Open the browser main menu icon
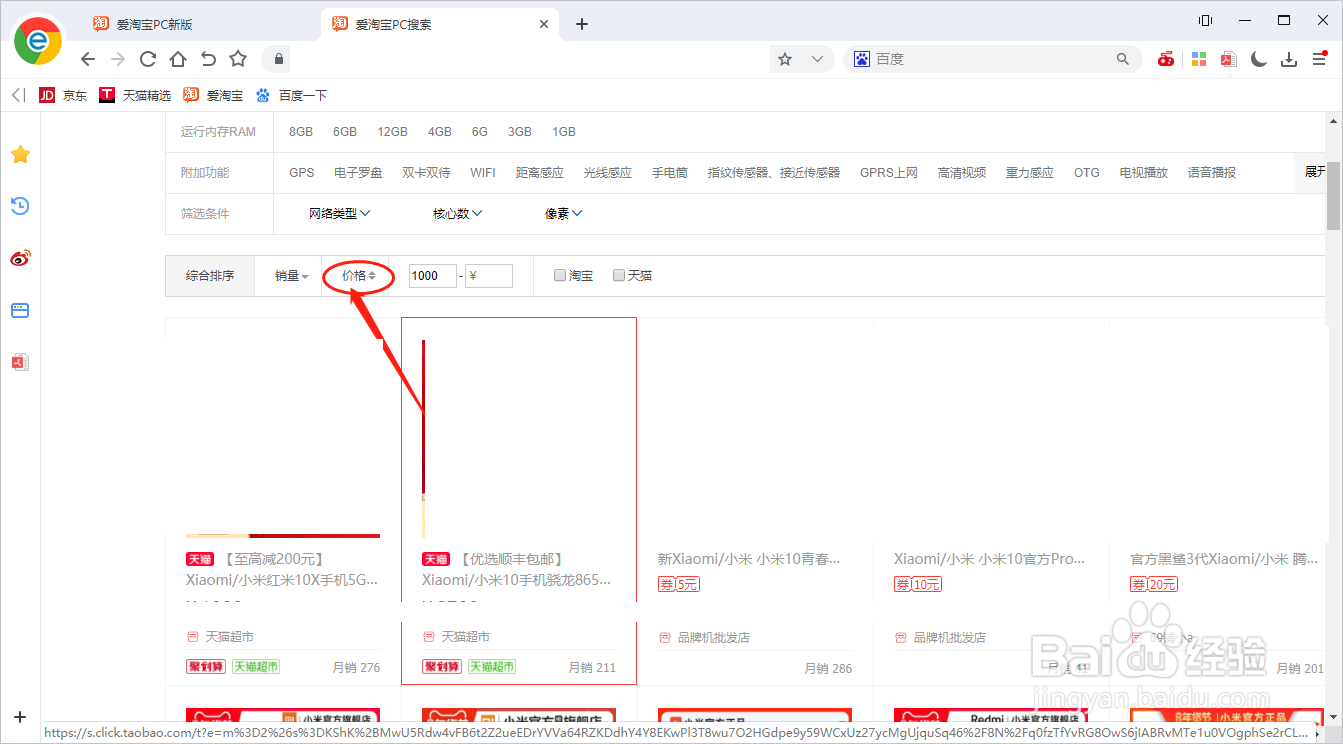Viewport: 1343px width, 744px height. pyautogui.click(x=1319, y=59)
